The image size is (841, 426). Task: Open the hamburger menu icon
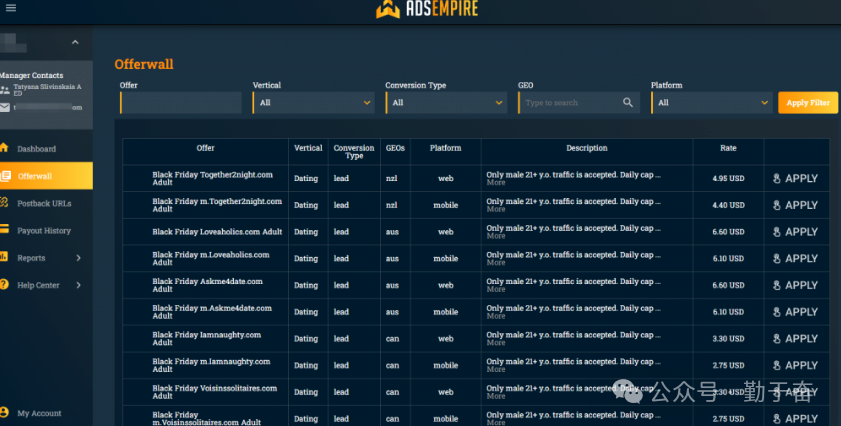point(11,8)
